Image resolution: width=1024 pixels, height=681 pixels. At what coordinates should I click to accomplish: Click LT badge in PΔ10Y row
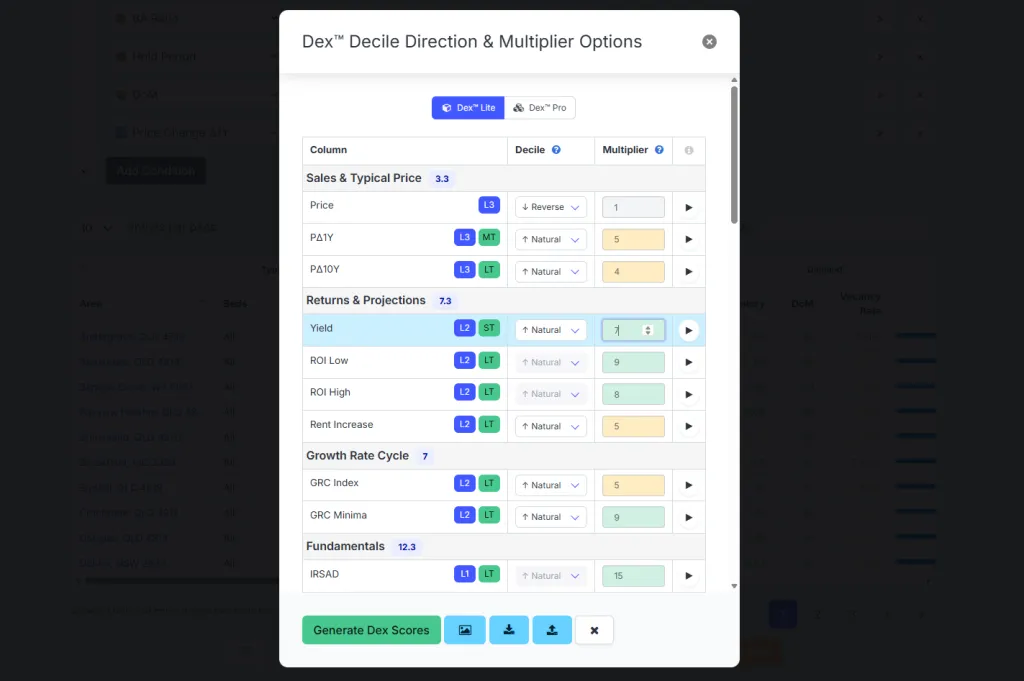489,270
